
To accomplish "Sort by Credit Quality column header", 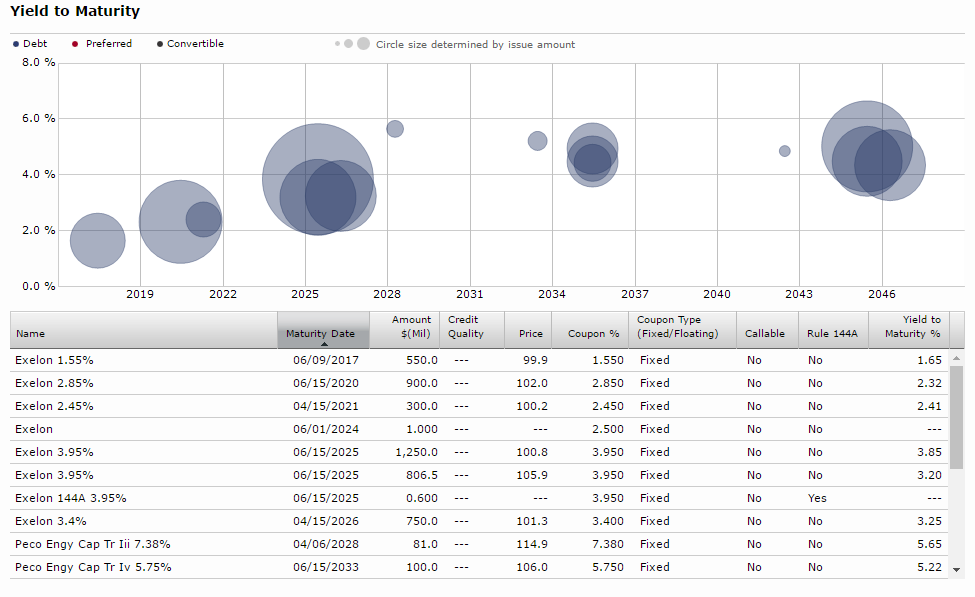I will pyautogui.click(x=472, y=330).
